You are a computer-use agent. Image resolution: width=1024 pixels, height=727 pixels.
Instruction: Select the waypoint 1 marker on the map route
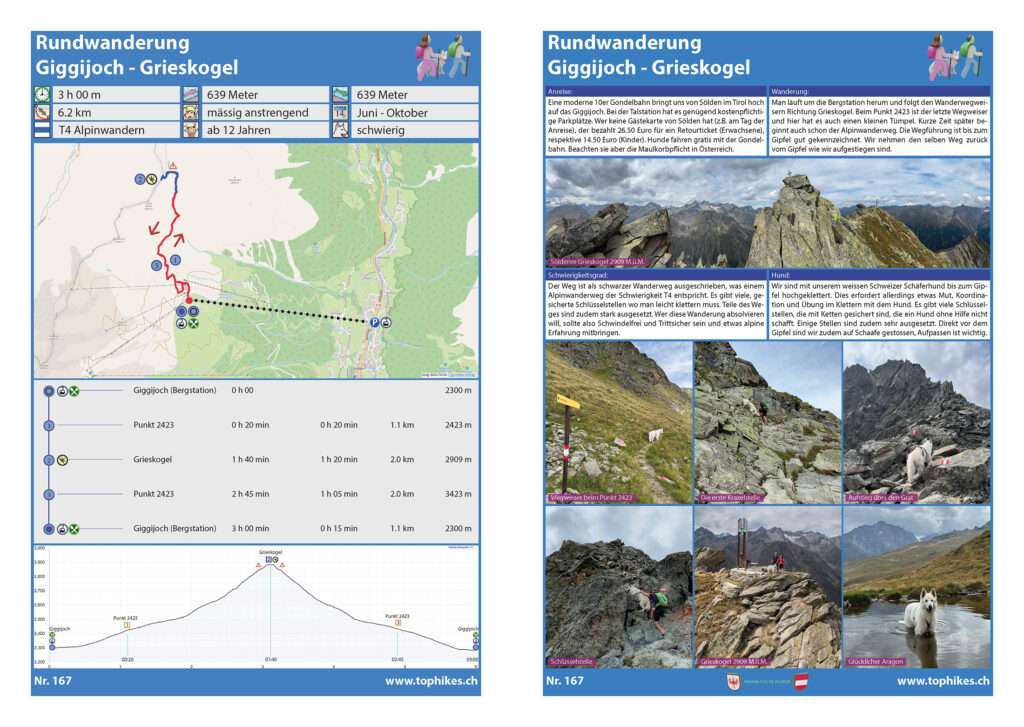tap(176, 261)
